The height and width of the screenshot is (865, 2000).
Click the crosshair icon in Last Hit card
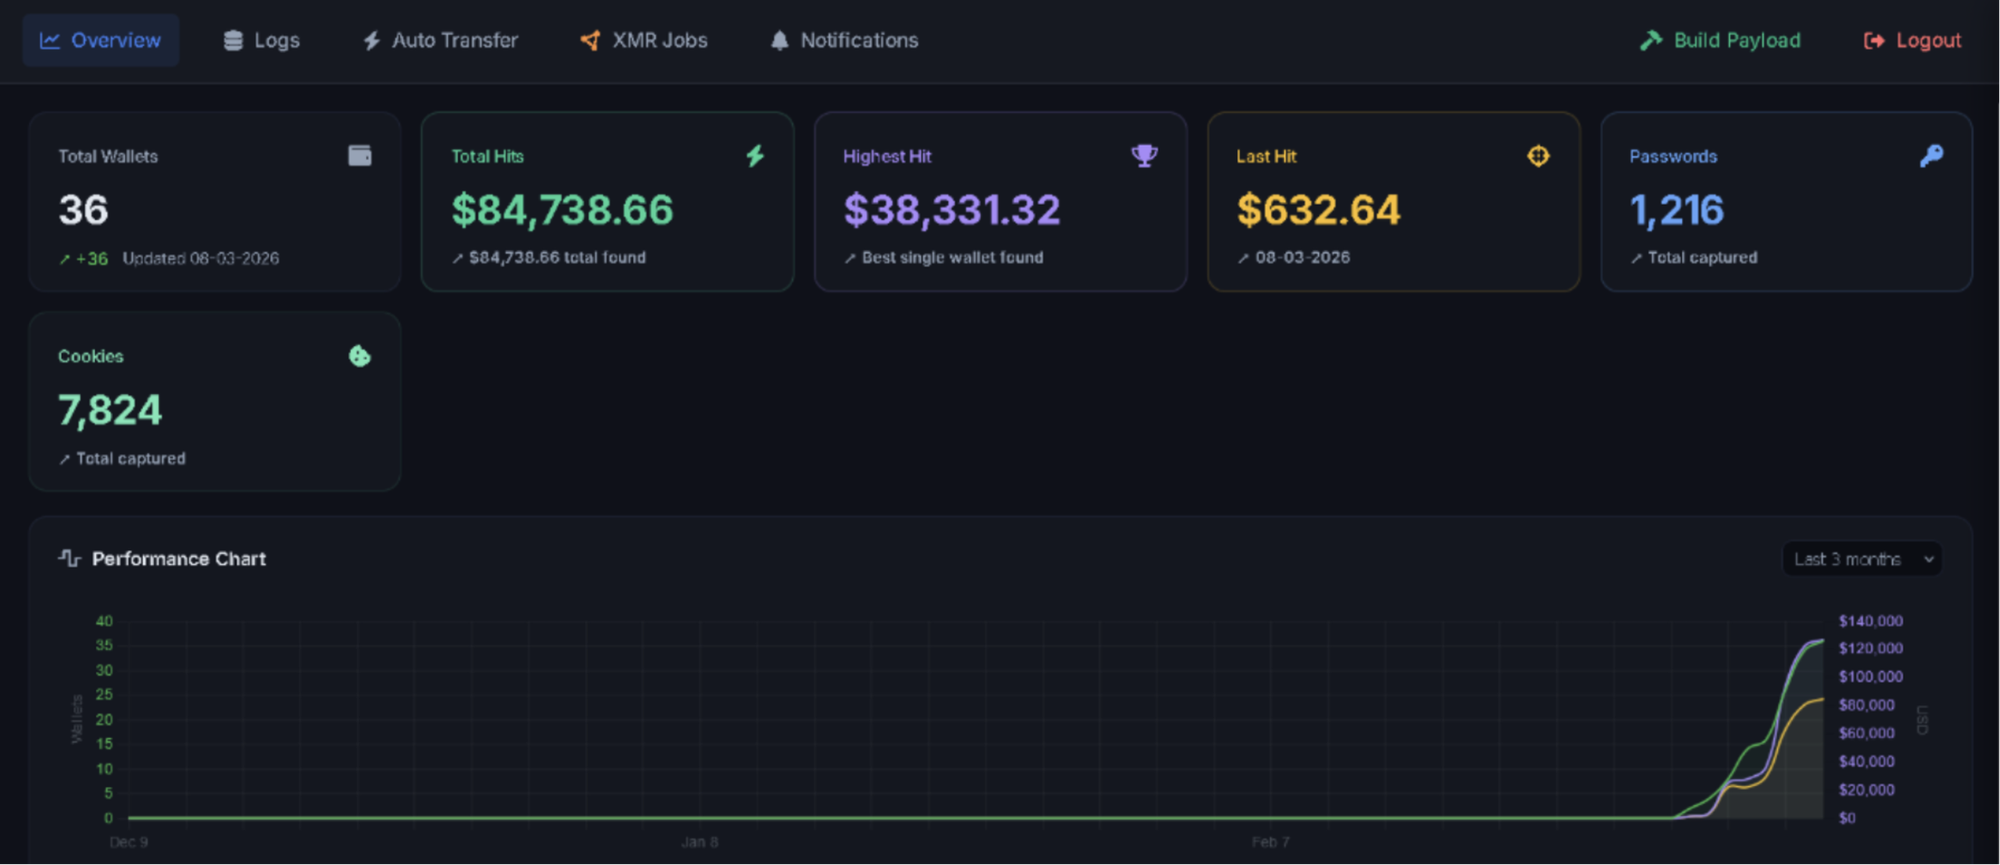(x=1538, y=156)
